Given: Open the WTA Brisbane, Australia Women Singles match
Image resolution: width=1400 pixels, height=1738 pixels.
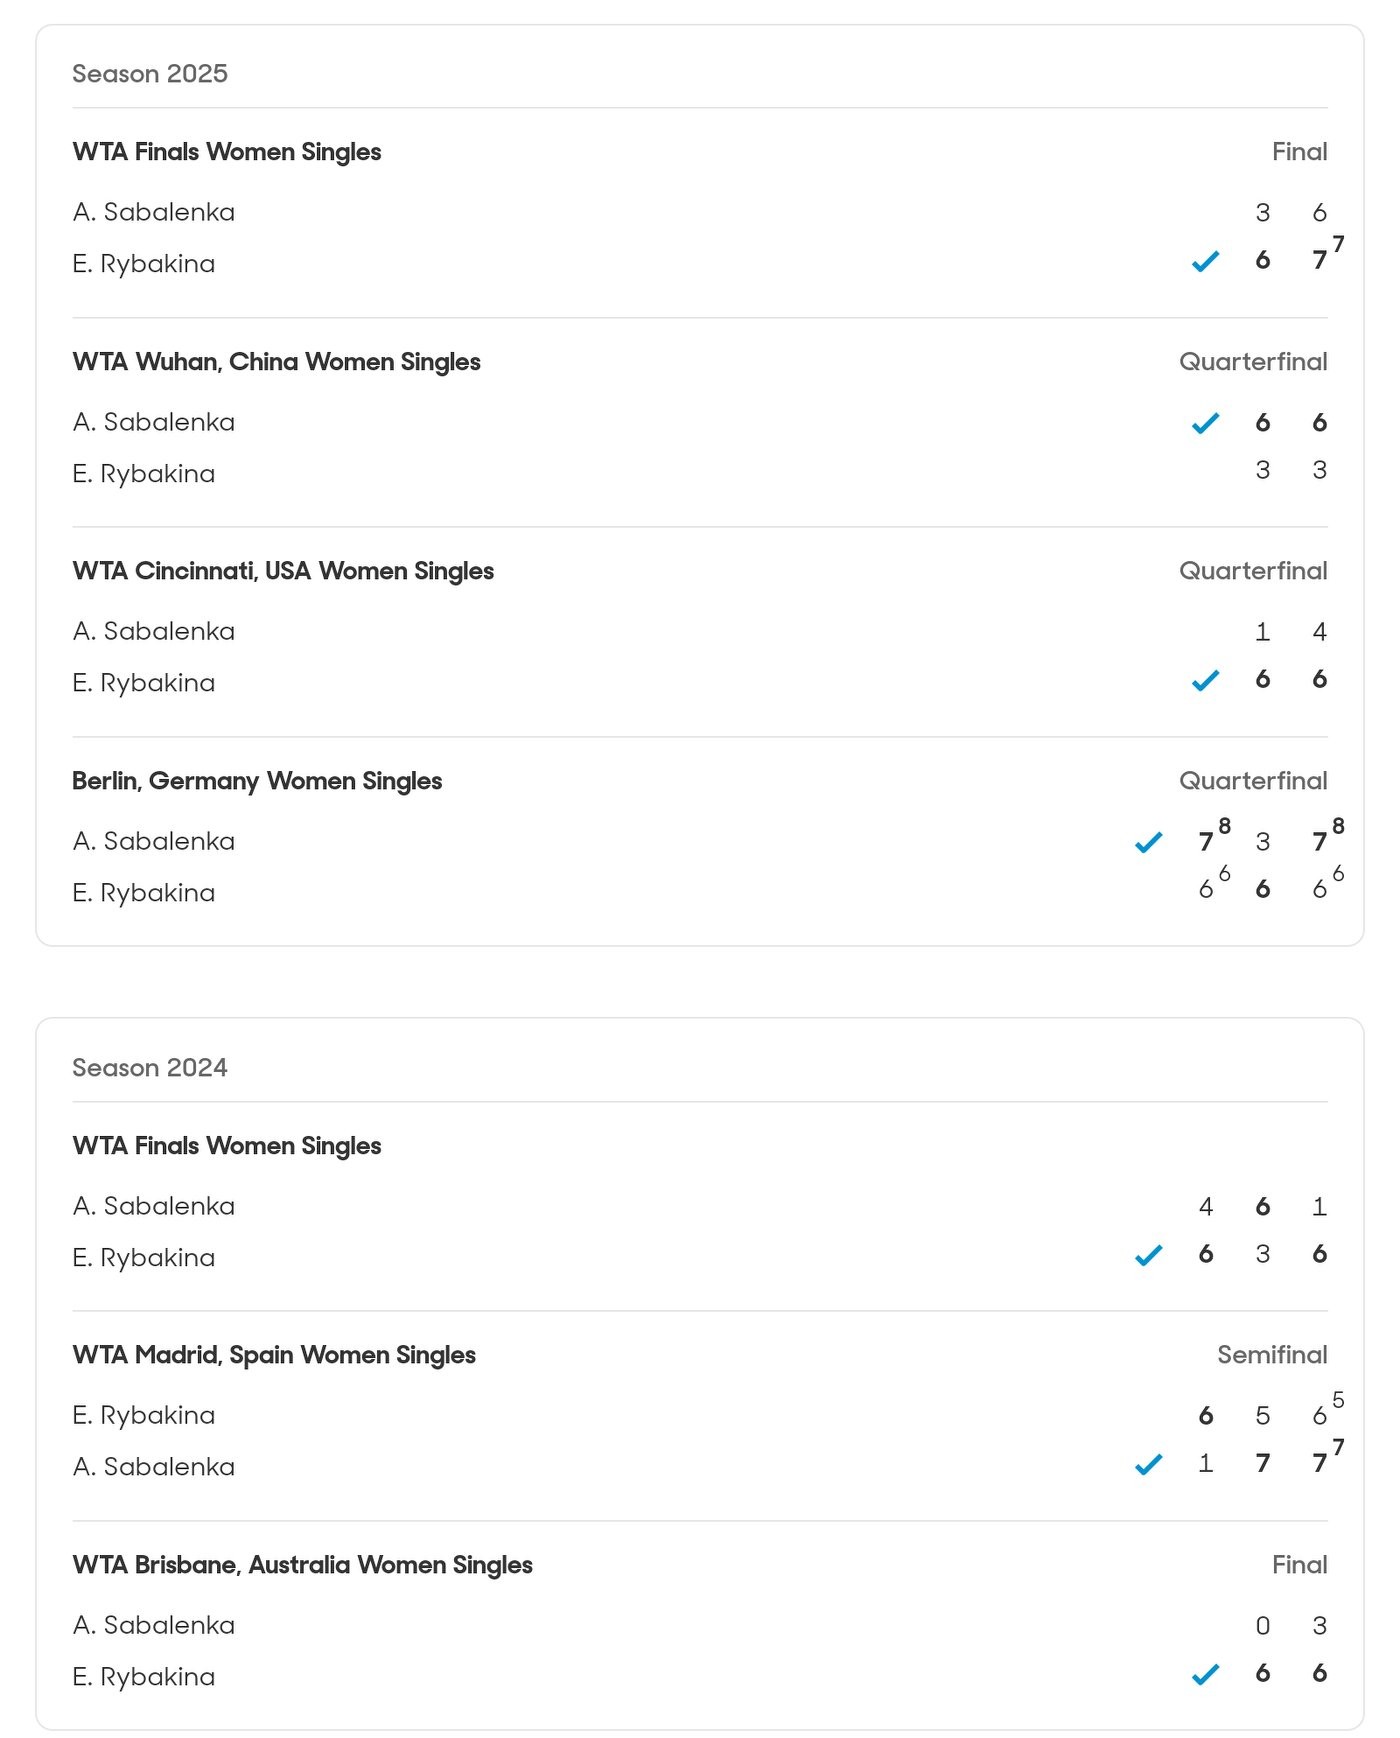Looking at the screenshot, I should pos(302,1565).
